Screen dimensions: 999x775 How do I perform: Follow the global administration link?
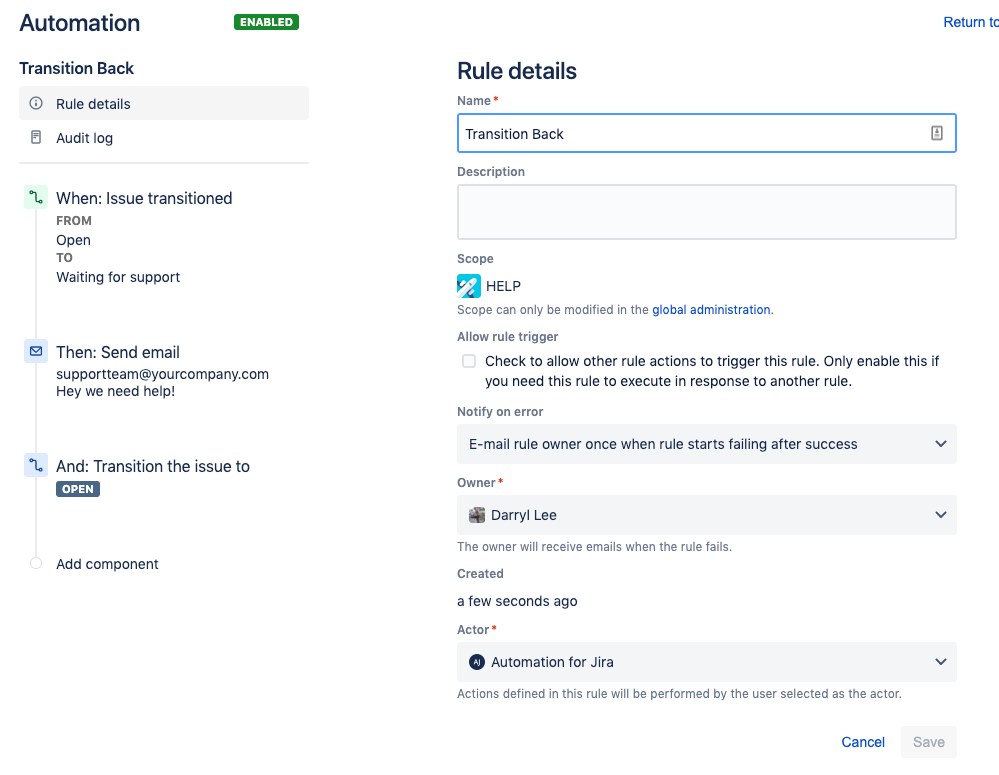click(711, 310)
